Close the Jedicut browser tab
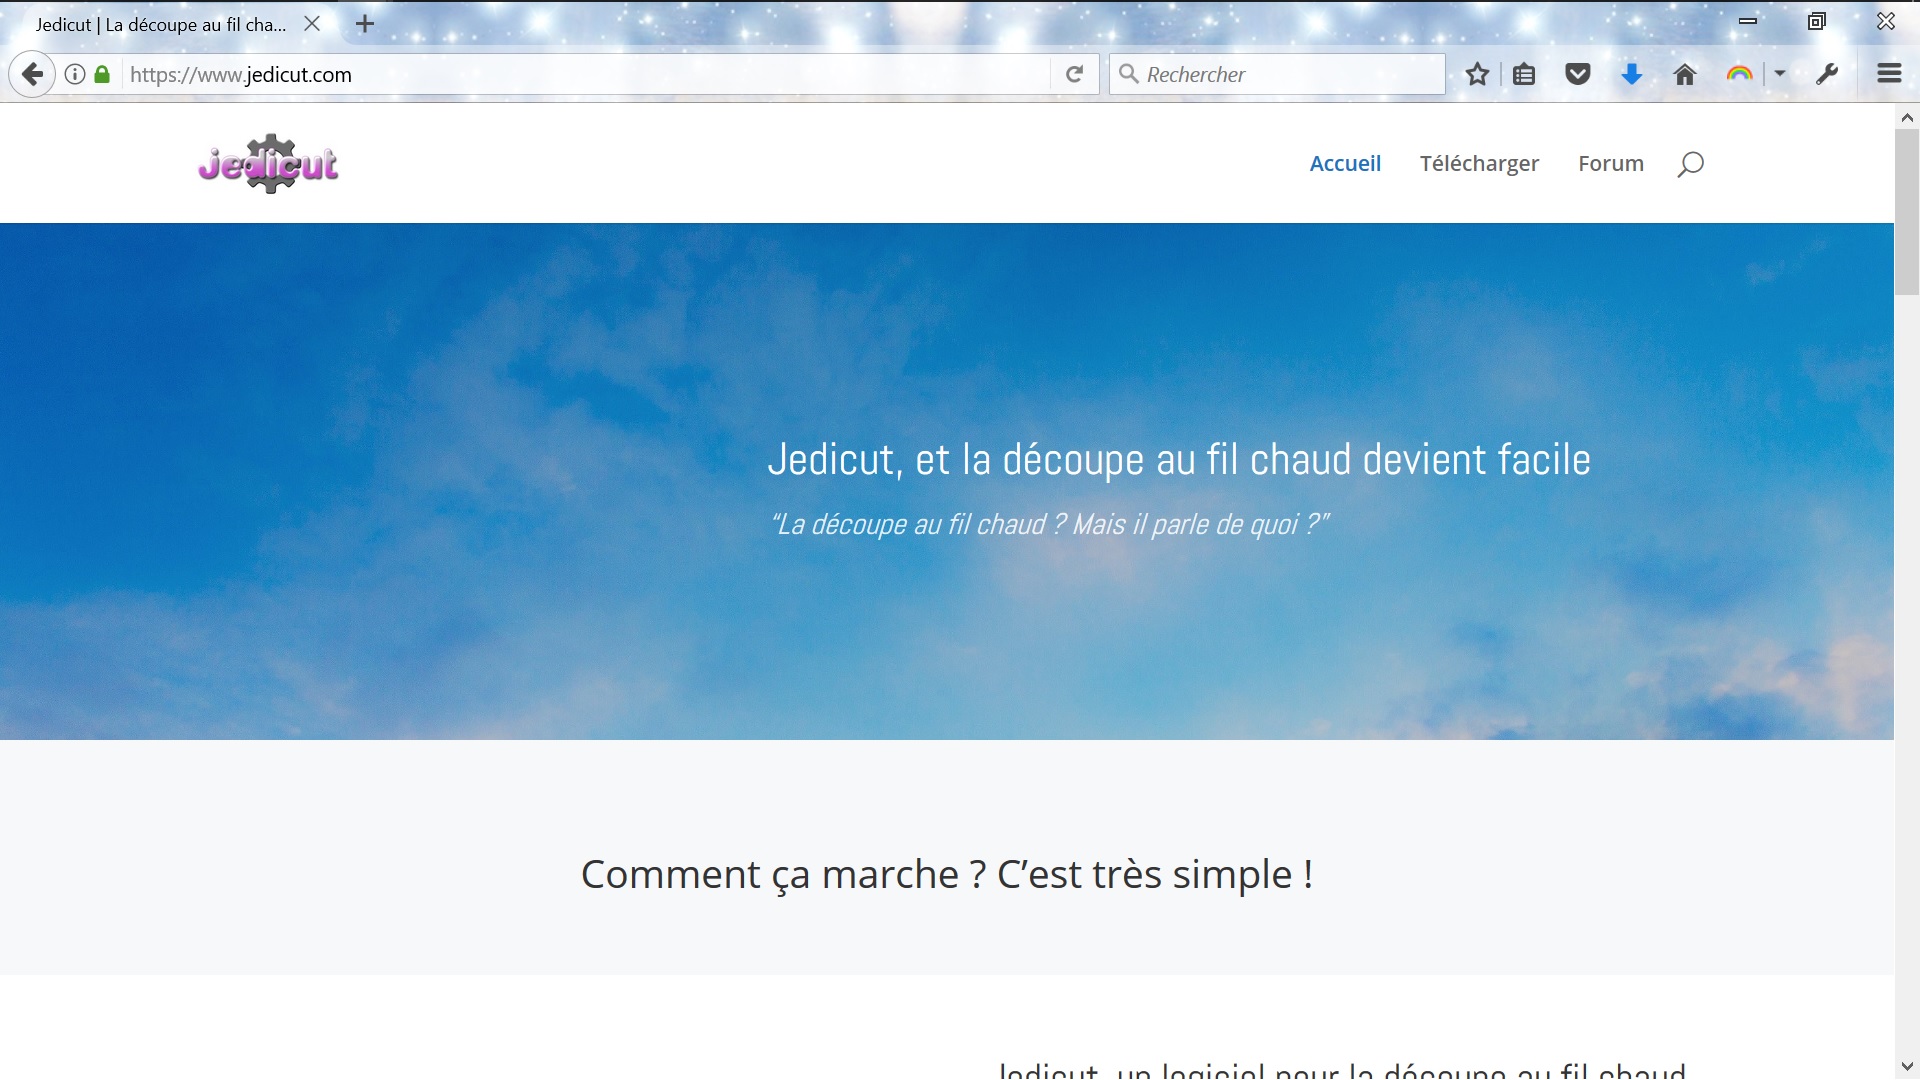 click(x=312, y=24)
